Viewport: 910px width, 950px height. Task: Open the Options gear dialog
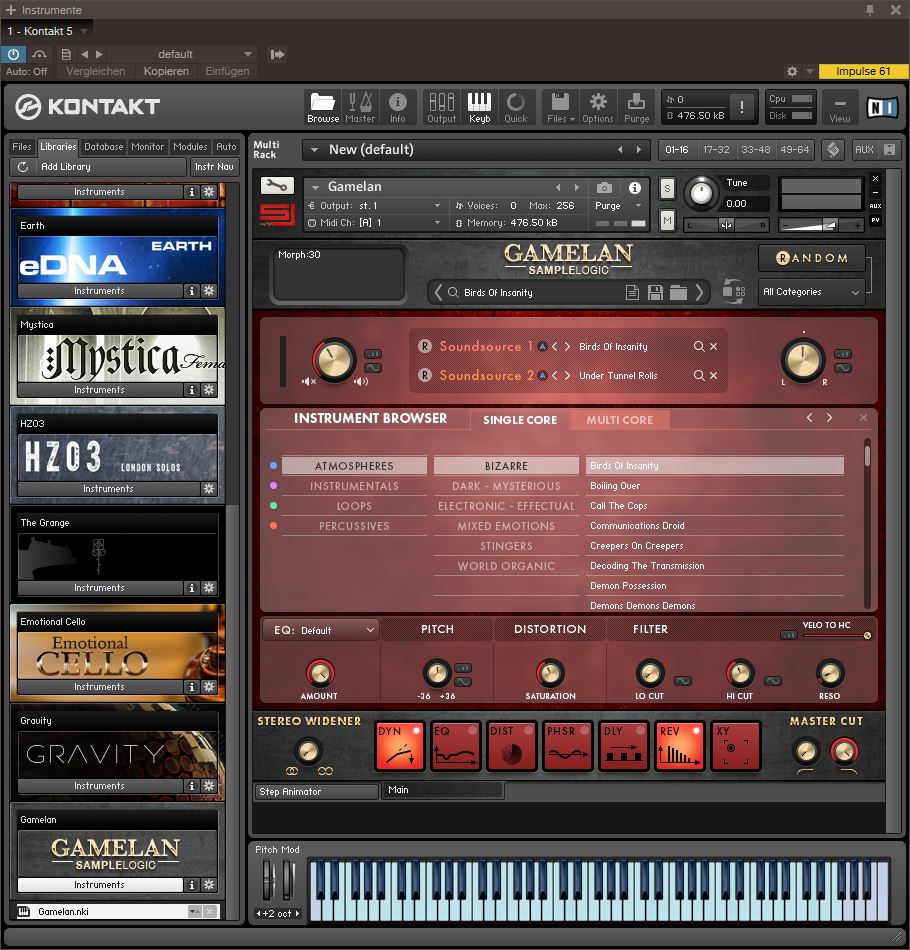598,108
